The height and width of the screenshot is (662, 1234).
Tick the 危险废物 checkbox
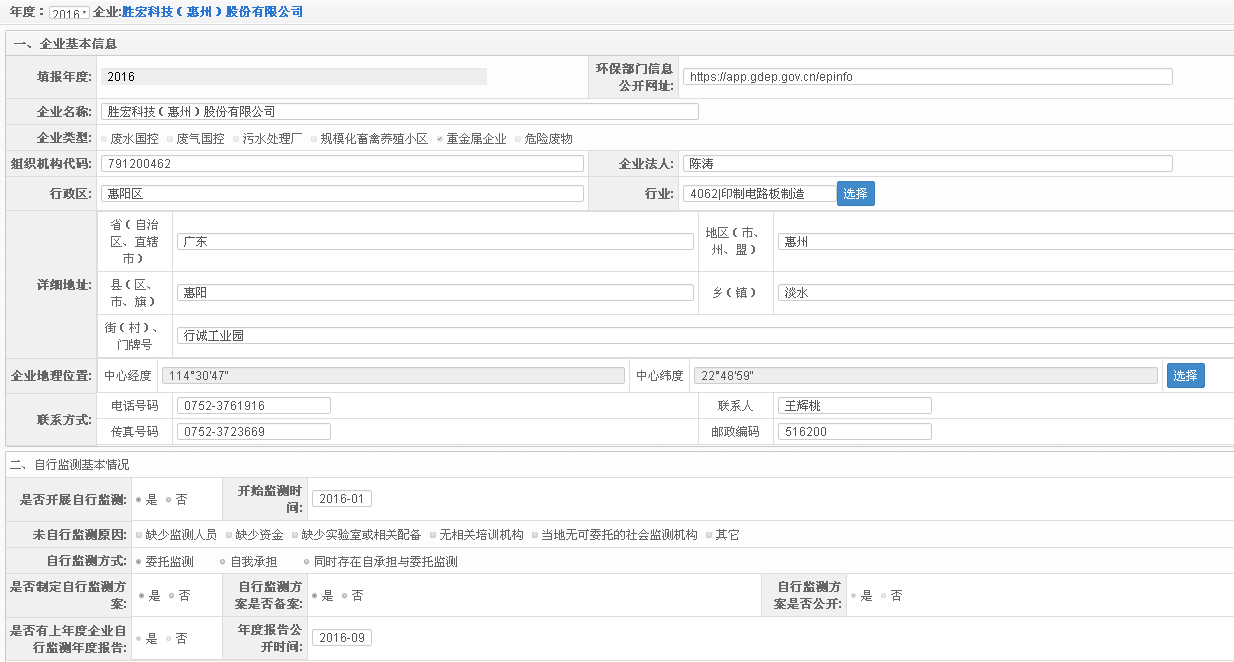(518, 139)
